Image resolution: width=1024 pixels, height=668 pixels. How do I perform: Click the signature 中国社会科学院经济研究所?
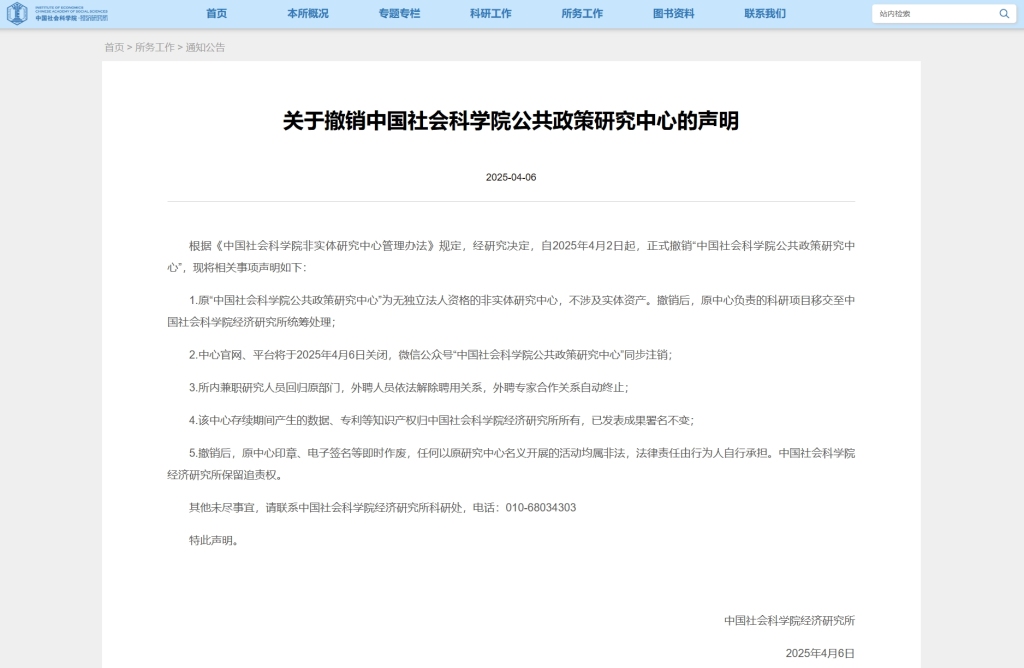(x=790, y=620)
